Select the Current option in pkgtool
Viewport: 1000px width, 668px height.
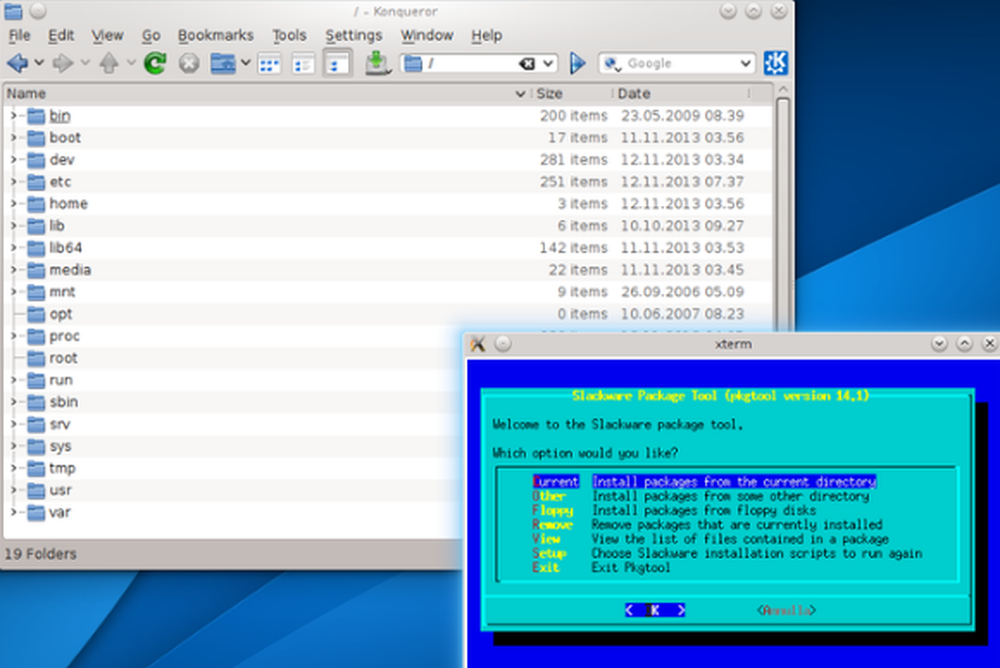tap(705, 482)
